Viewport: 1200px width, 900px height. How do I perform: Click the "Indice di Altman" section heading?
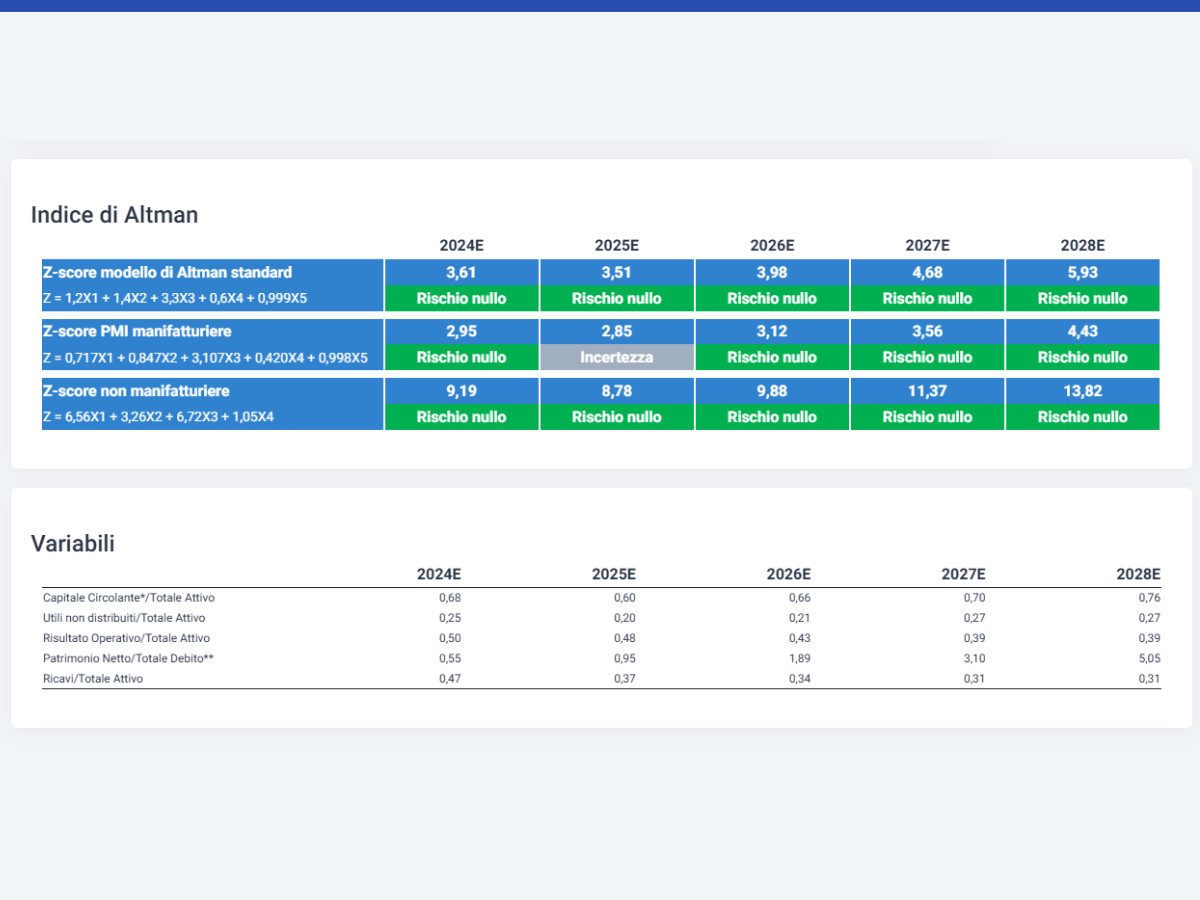click(114, 215)
